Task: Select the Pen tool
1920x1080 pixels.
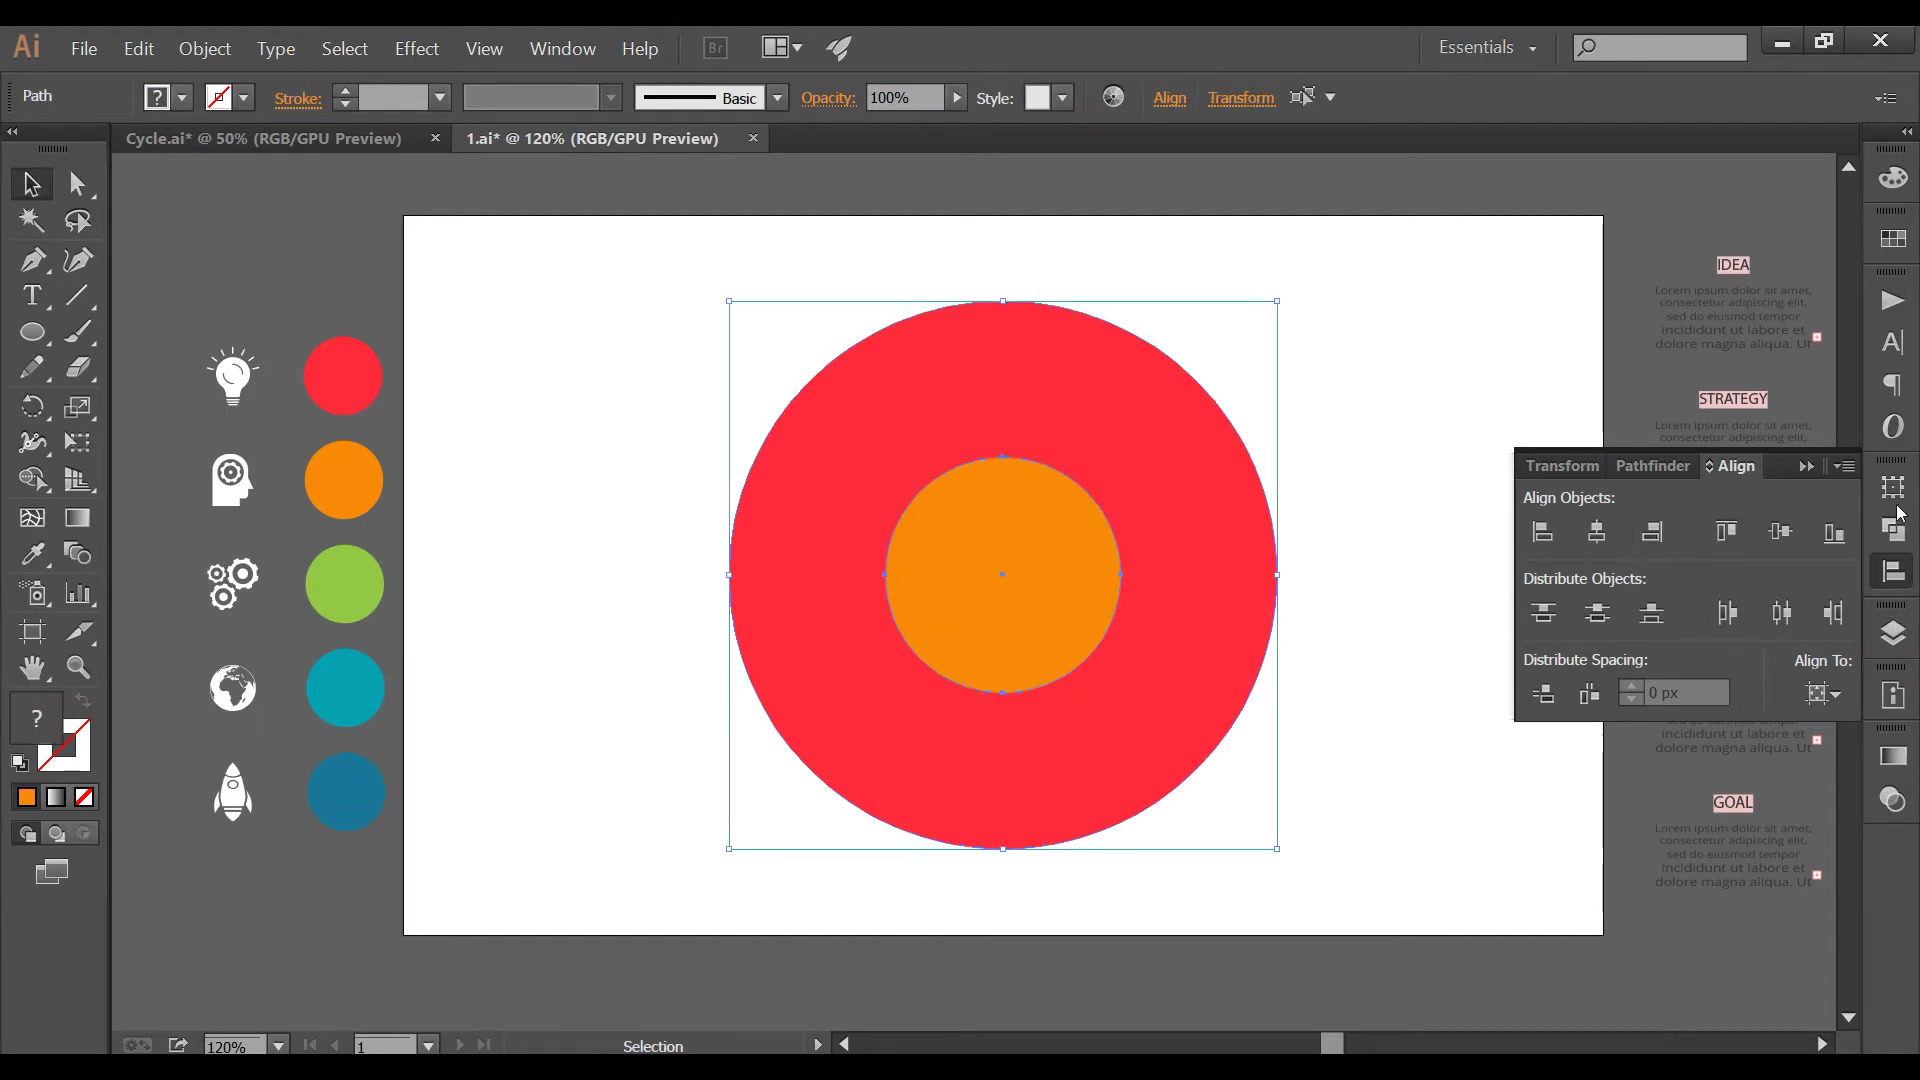Action: point(32,260)
